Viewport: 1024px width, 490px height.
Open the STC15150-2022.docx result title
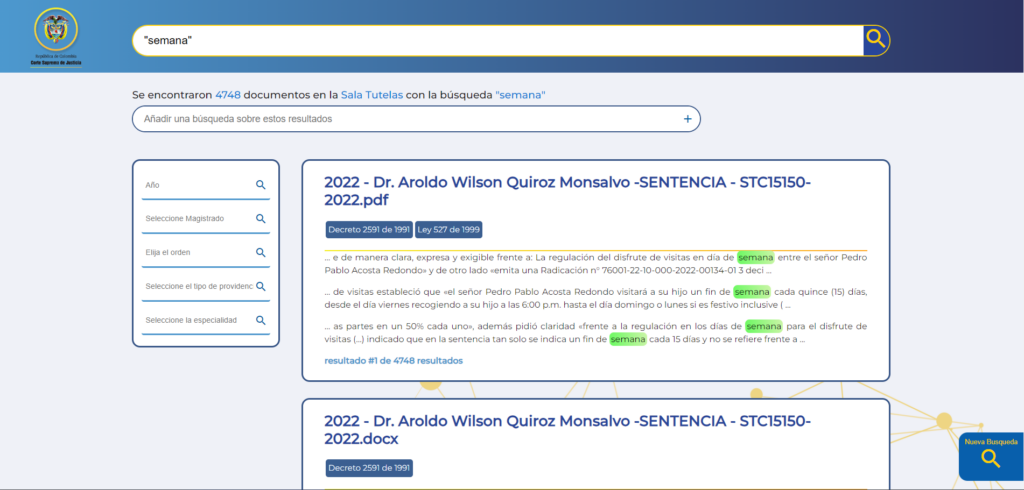567,429
